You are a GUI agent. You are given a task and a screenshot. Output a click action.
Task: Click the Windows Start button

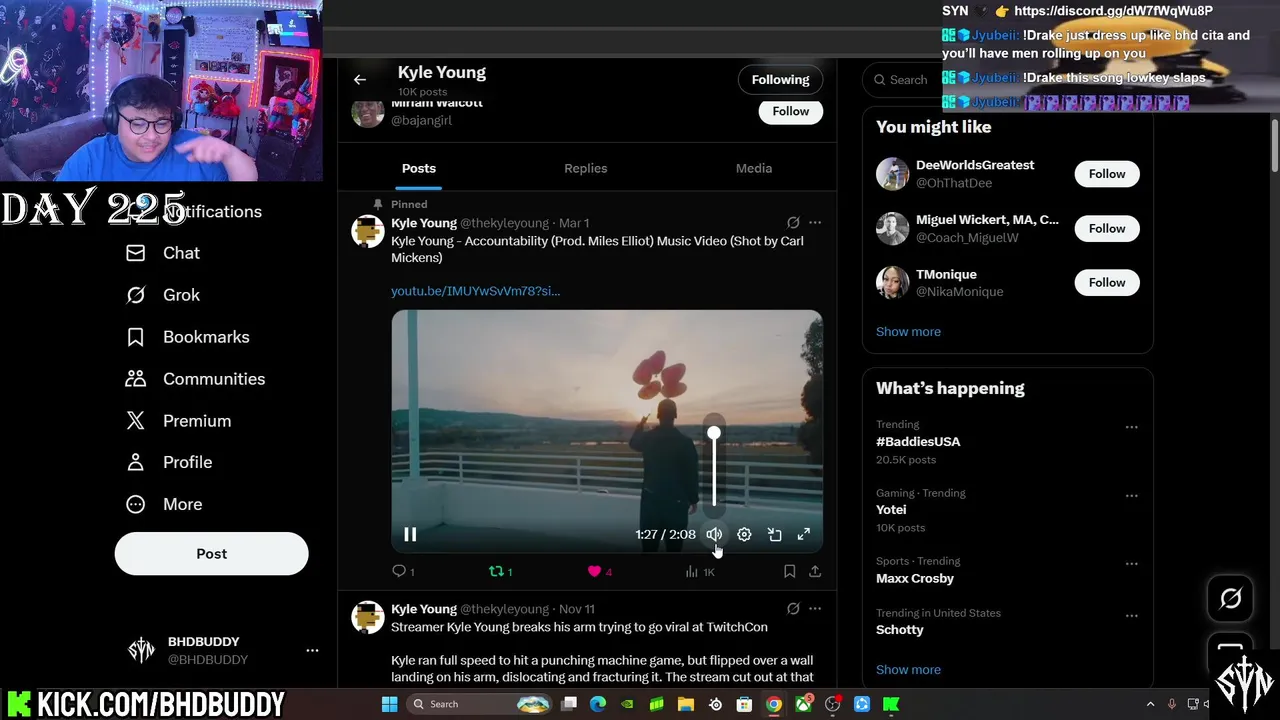(x=390, y=704)
